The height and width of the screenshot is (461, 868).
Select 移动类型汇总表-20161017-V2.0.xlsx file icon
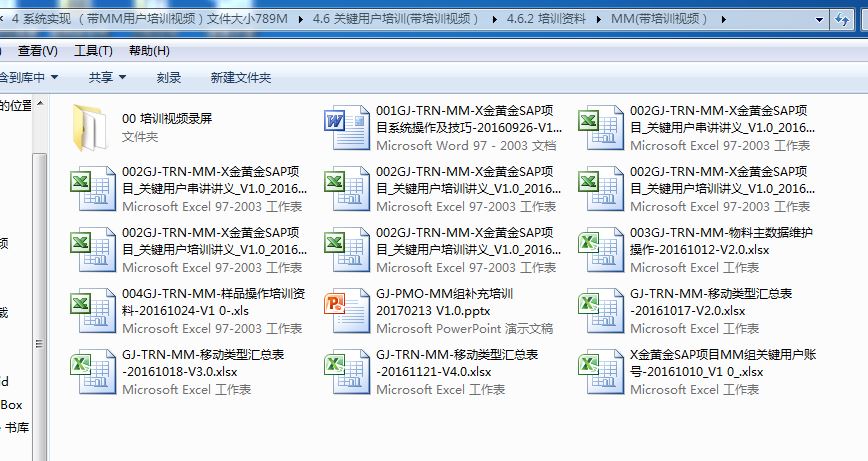601,310
